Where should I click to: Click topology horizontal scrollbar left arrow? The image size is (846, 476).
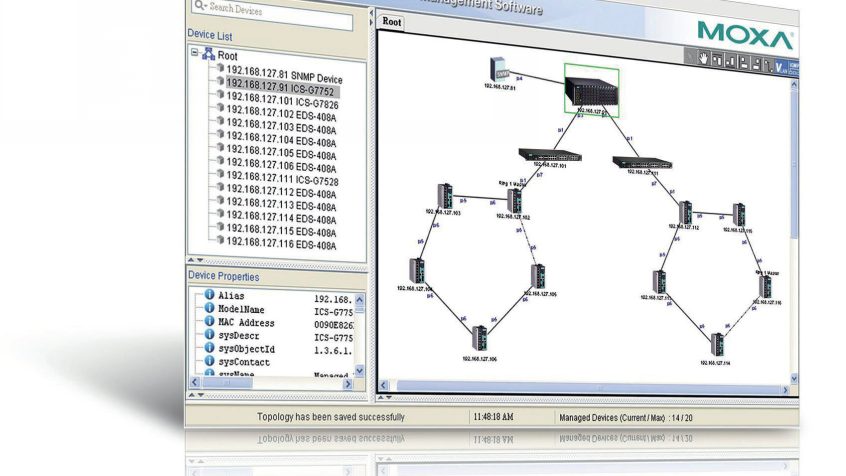(384, 385)
